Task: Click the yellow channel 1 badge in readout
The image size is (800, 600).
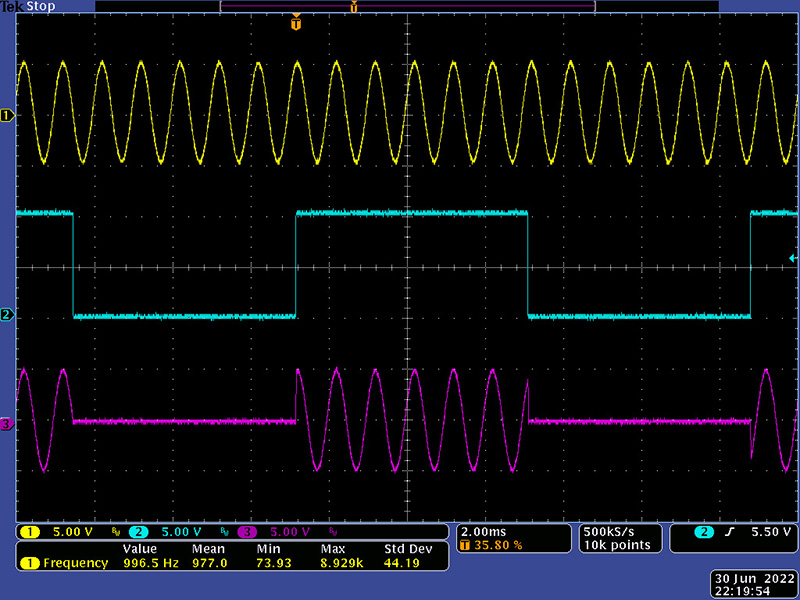Action: (x=30, y=531)
